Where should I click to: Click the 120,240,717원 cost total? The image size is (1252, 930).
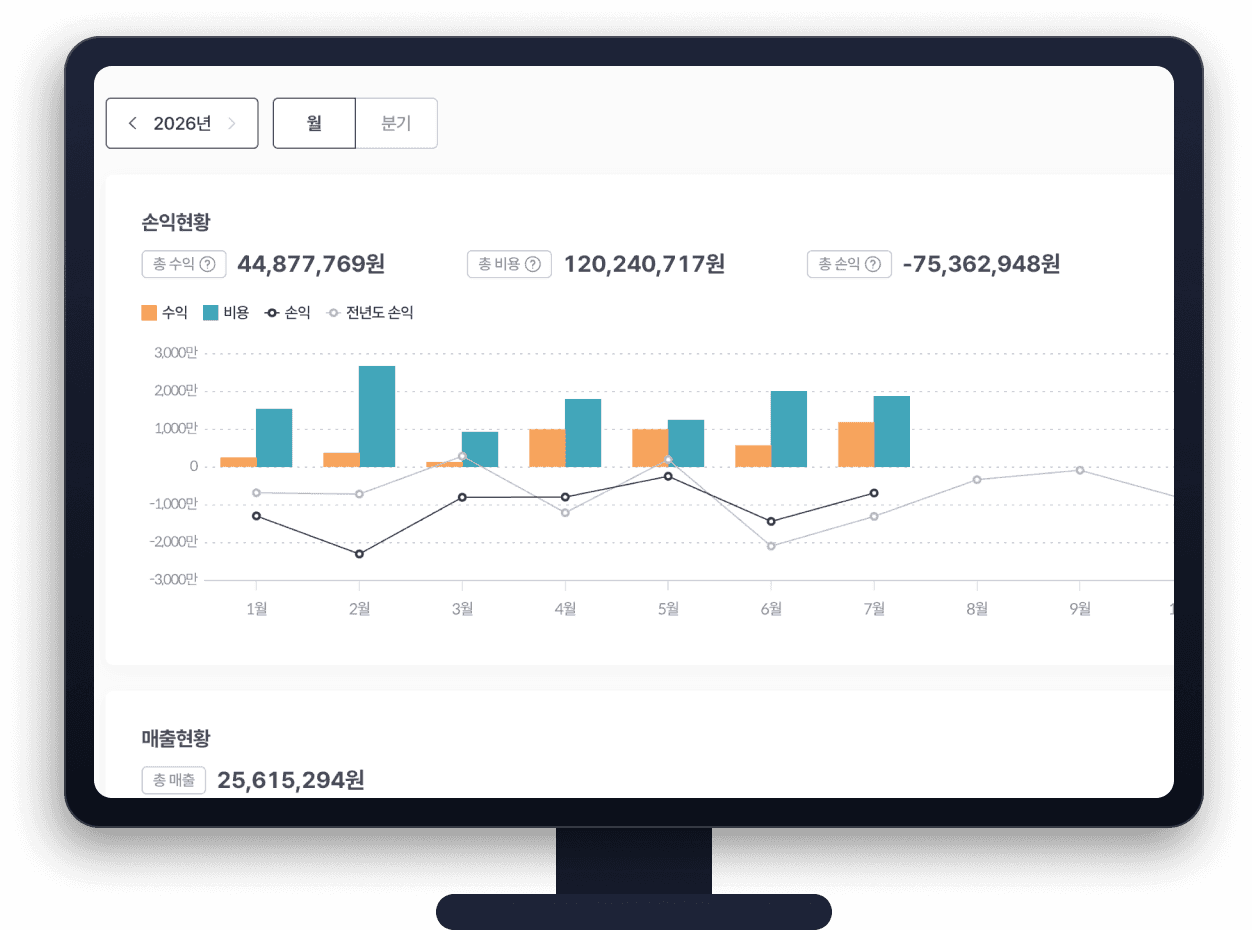click(644, 264)
